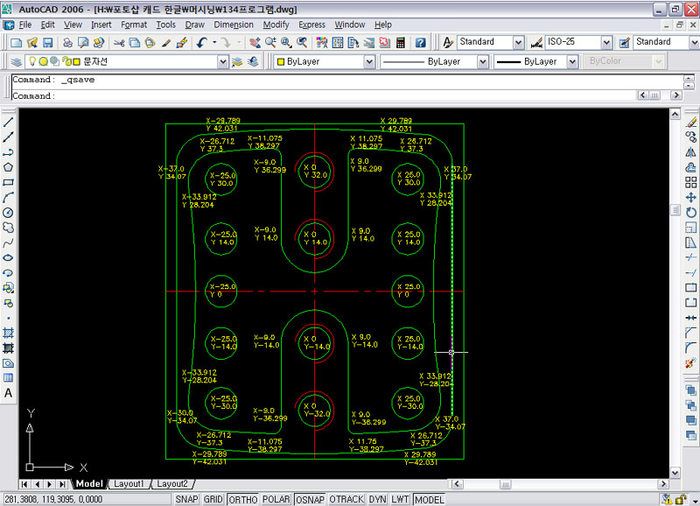700x506 pixels.
Task: Click the layer color swatch in layer list
Action: coord(76,62)
